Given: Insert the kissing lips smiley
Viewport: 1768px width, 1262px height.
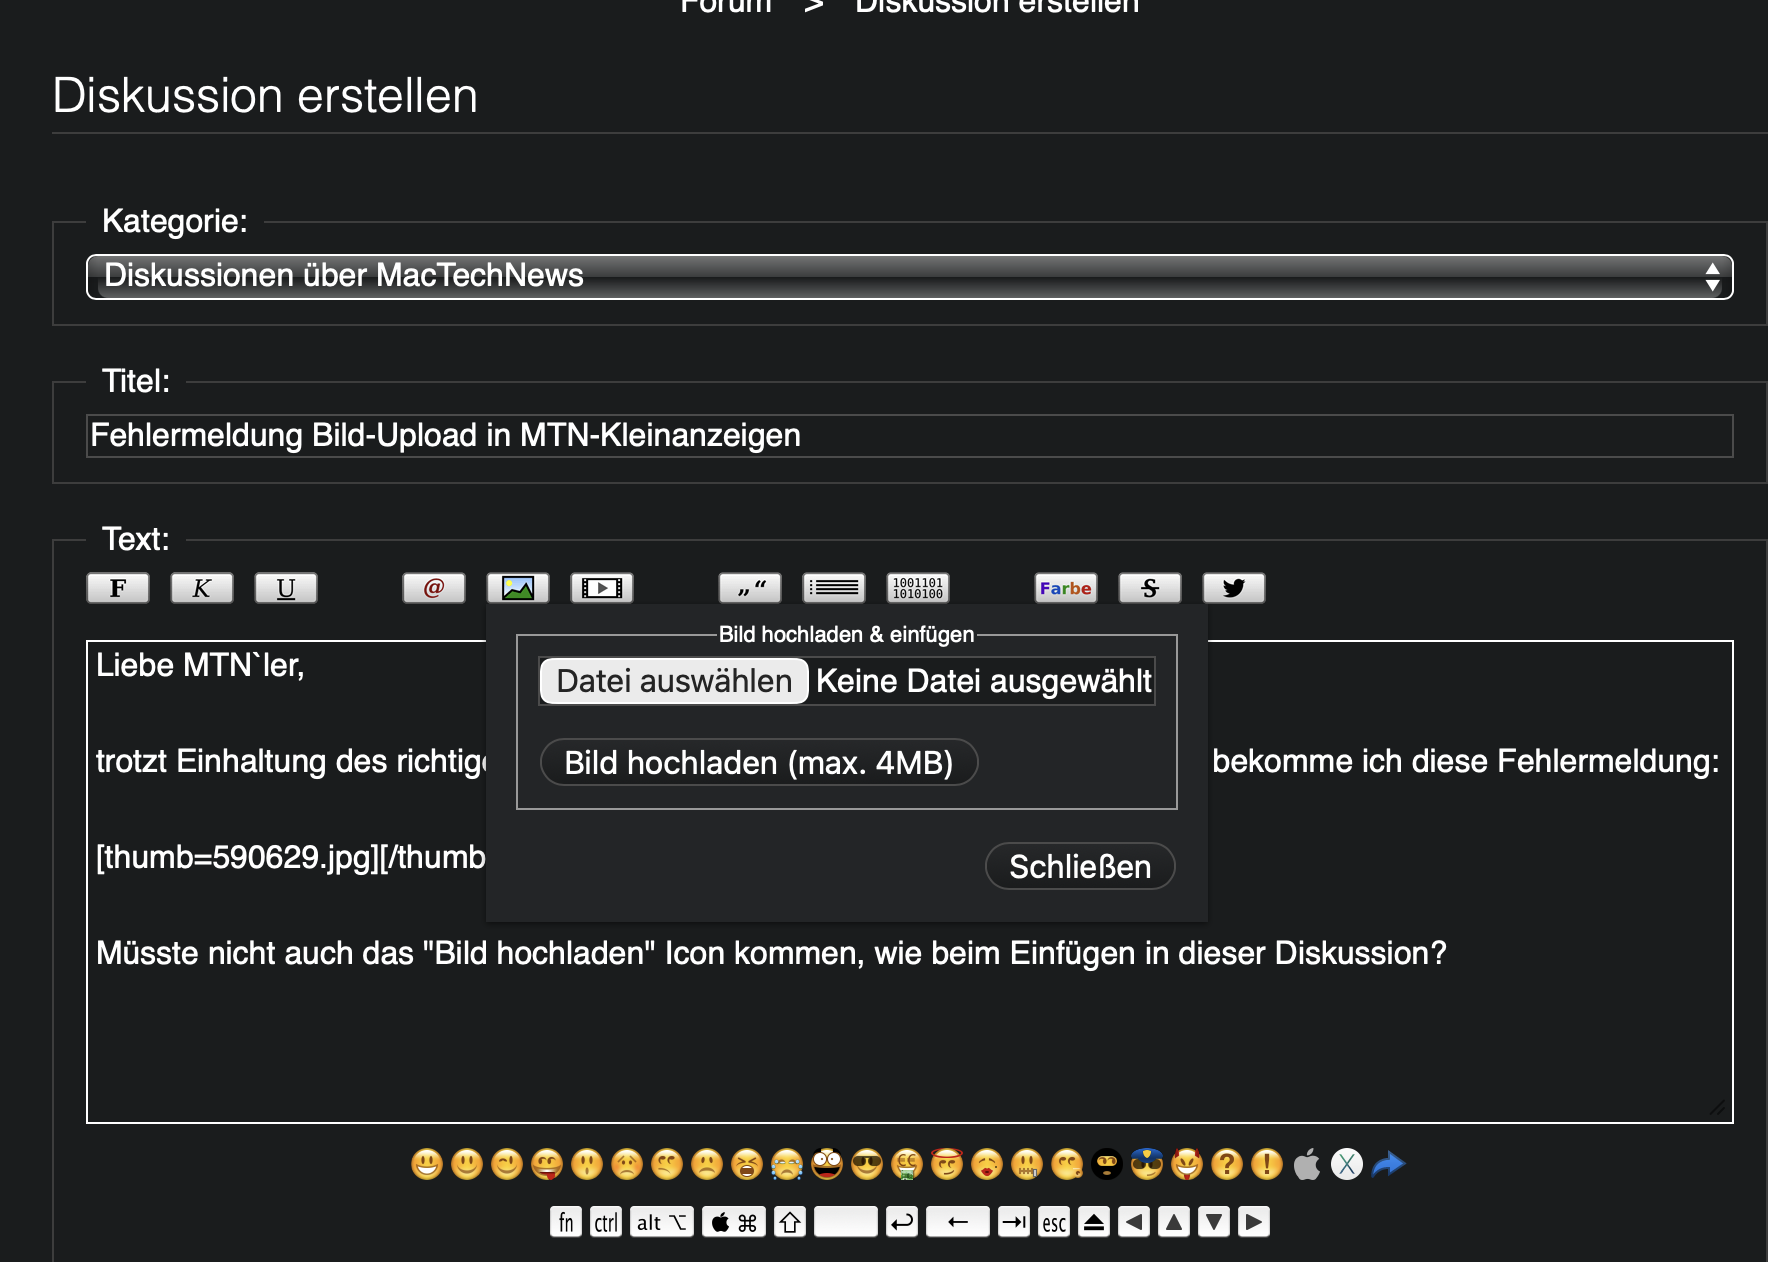Looking at the screenshot, I should (987, 1164).
